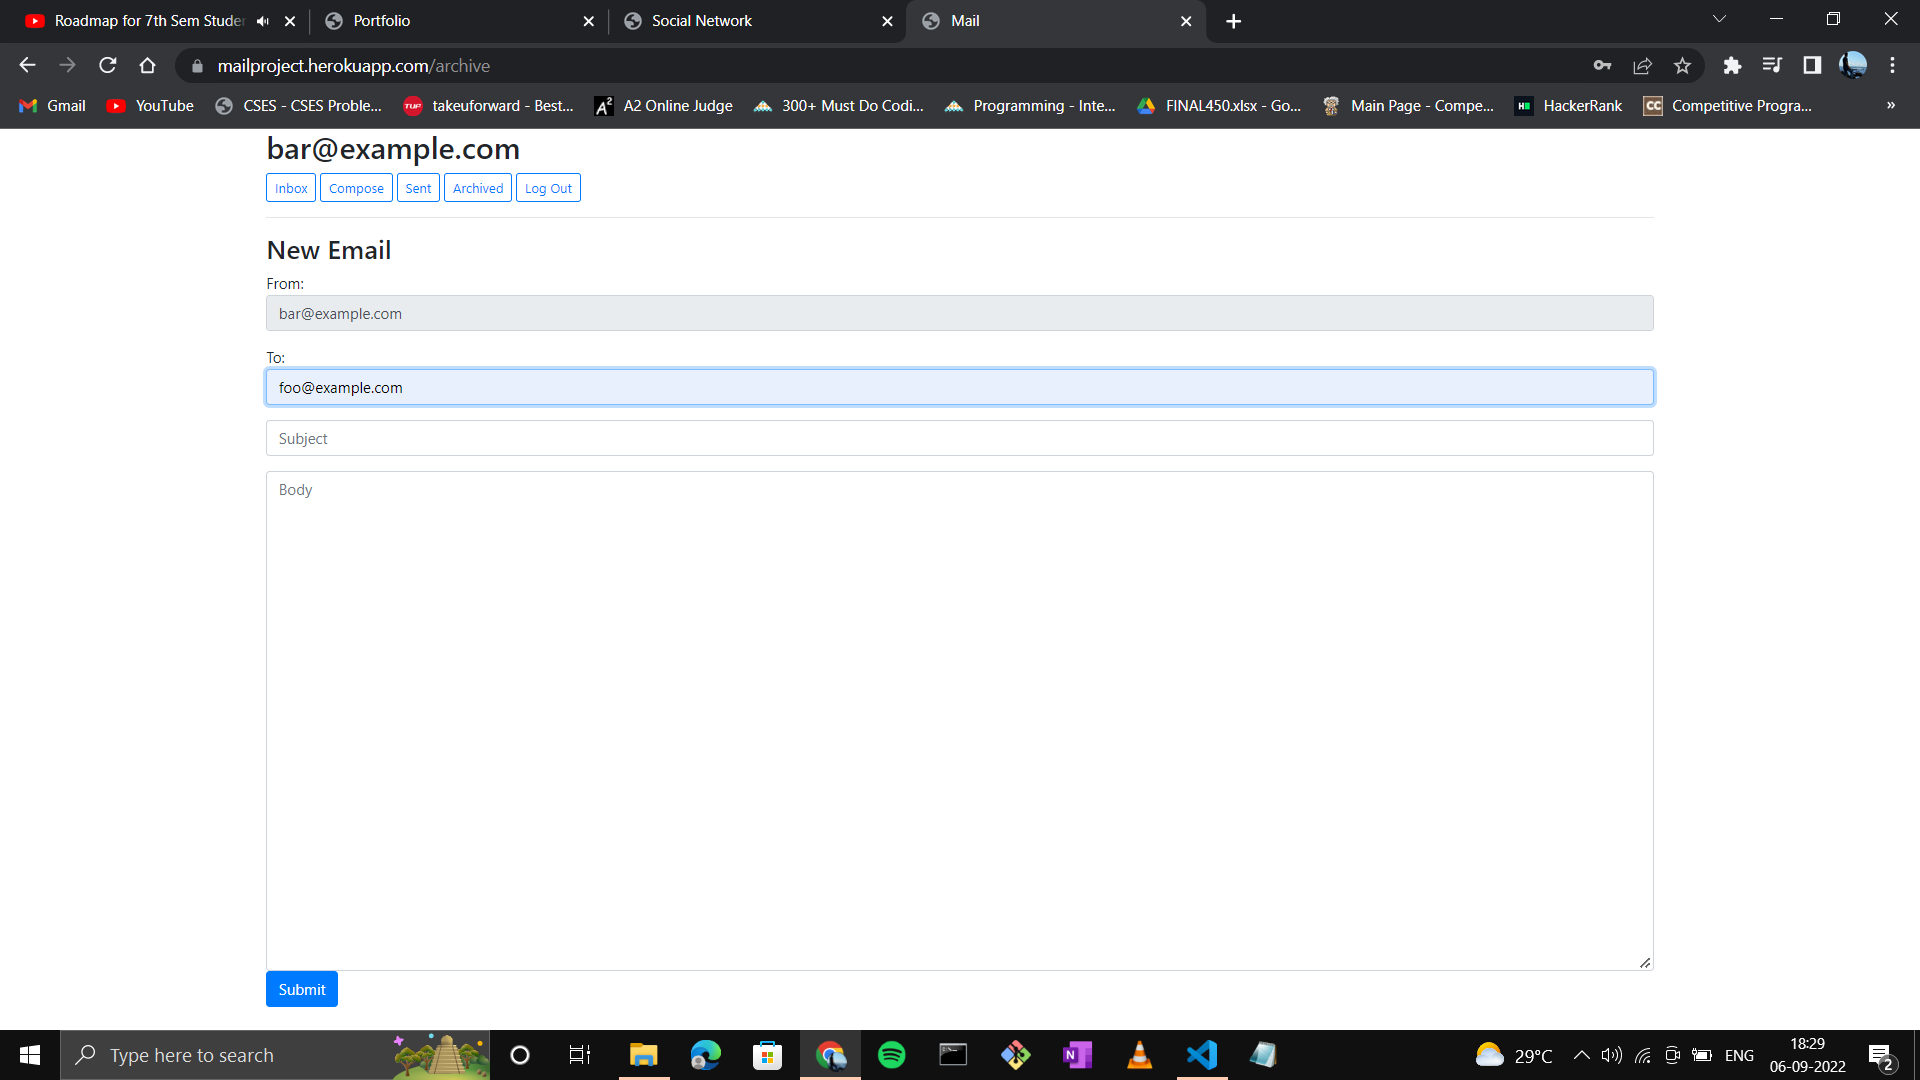1920x1080 pixels.
Task: Show hidden icons in the system tray
Action: tap(1582, 1054)
